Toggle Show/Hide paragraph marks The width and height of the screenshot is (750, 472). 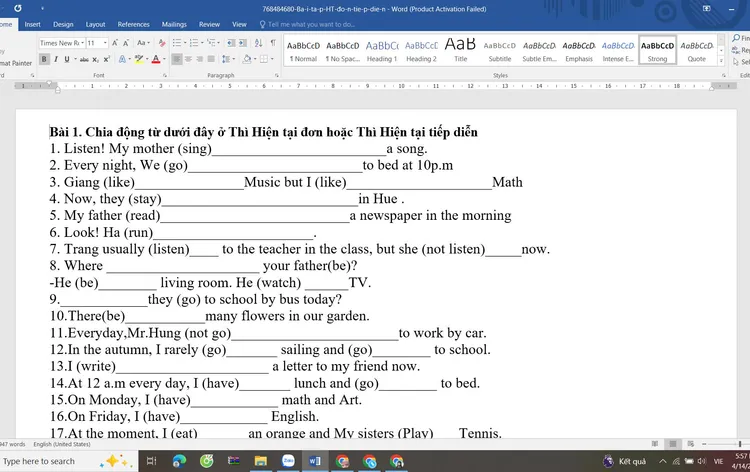pos(273,43)
